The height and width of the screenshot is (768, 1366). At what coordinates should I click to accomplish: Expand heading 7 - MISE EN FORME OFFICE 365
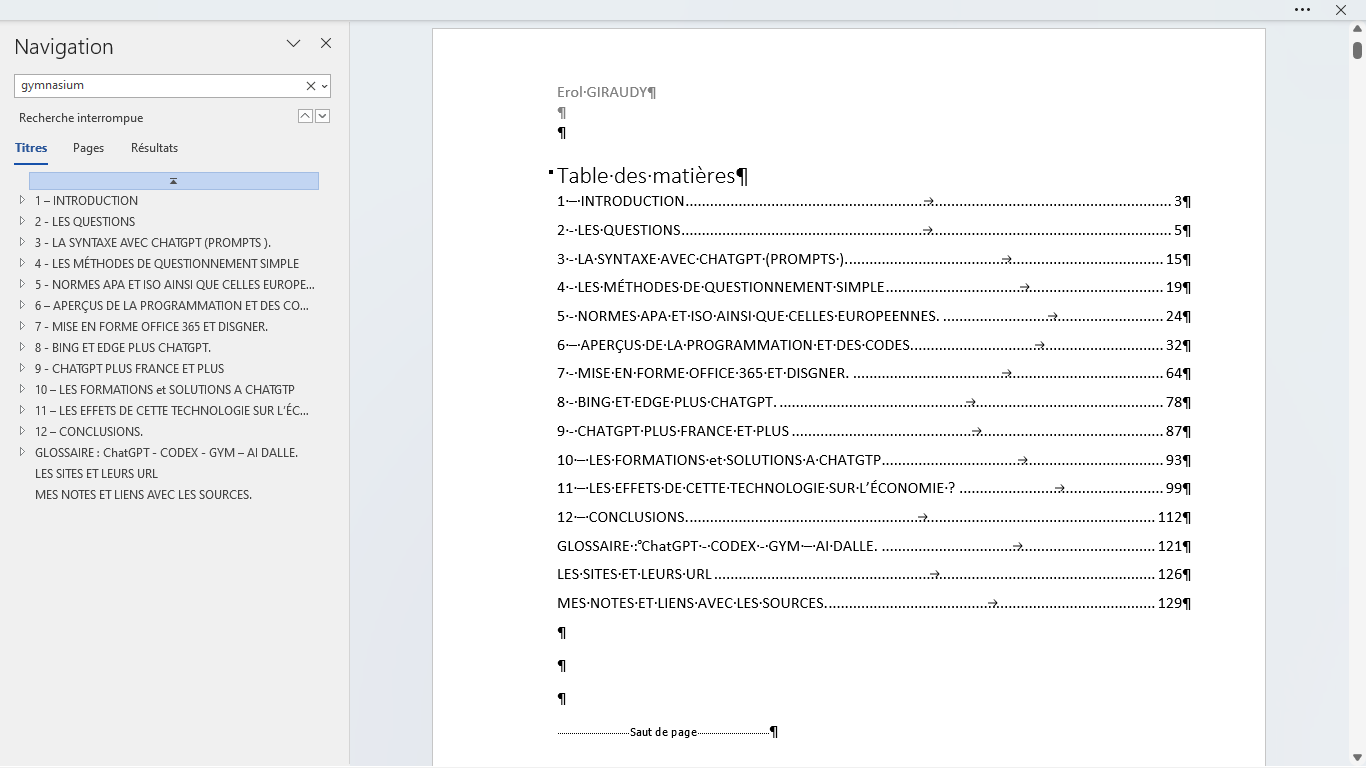click(22, 326)
